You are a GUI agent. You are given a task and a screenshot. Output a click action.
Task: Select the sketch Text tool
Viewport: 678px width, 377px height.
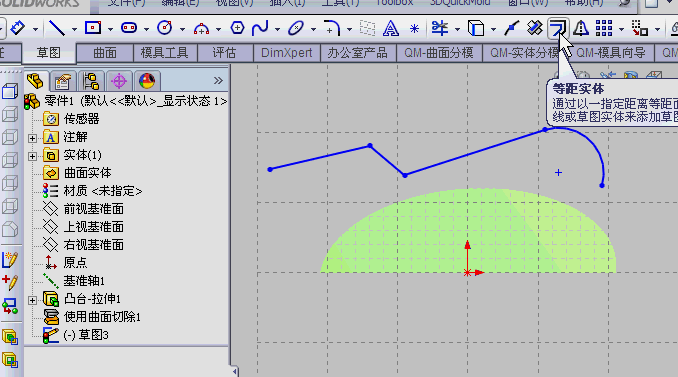tap(390, 29)
